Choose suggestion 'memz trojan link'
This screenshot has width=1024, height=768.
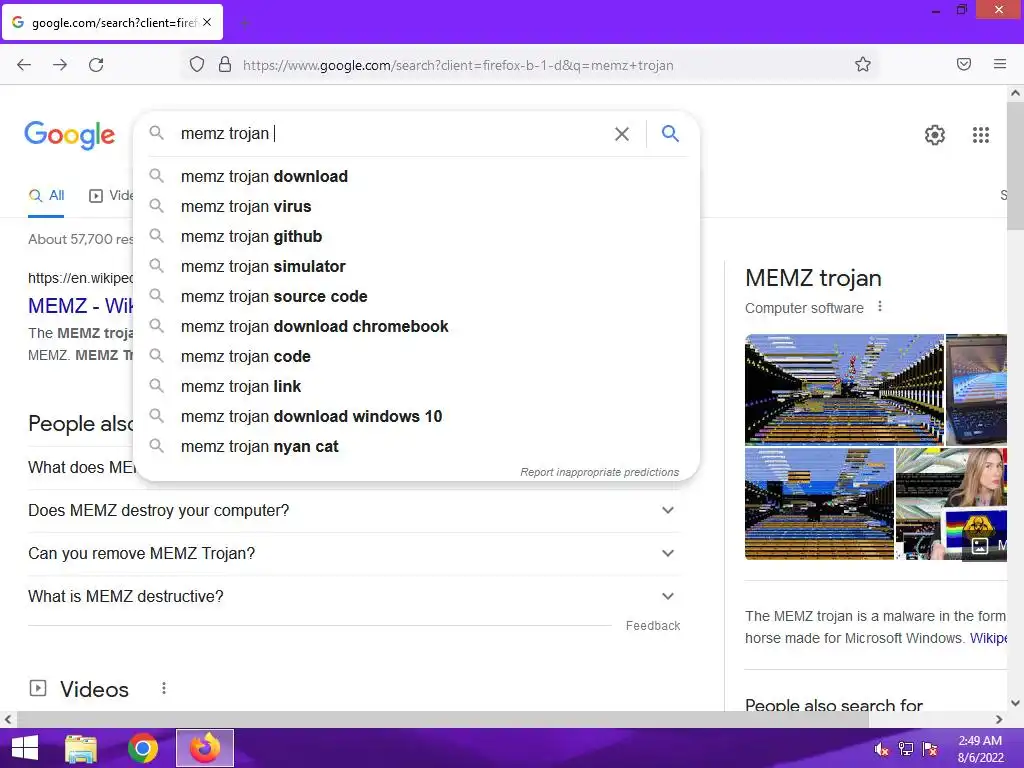coord(417,387)
